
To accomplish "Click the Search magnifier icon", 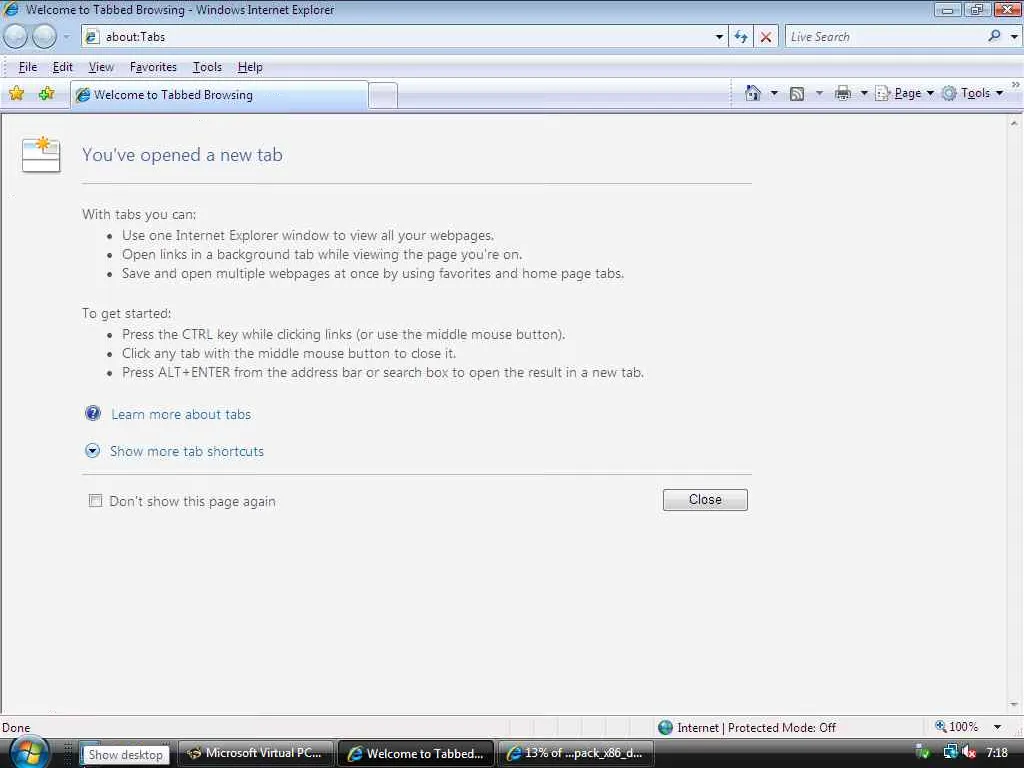I will pos(995,36).
